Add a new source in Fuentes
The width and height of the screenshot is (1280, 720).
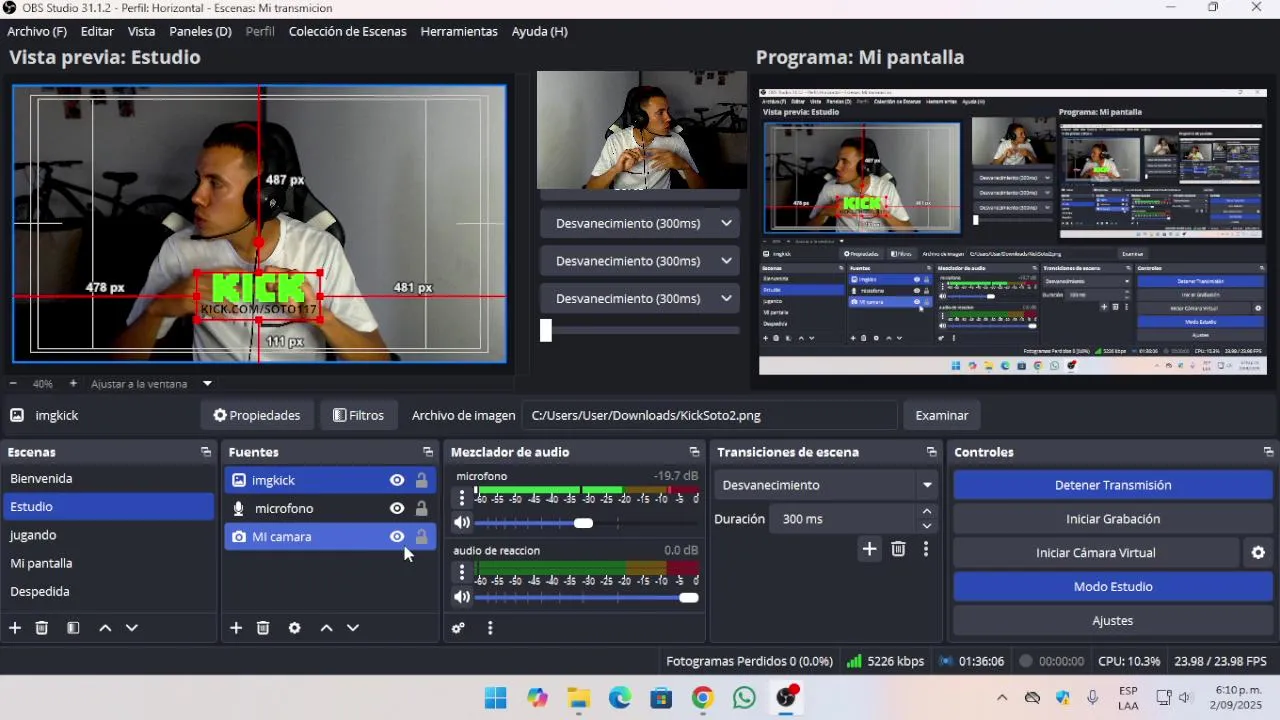pyautogui.click(x=236, y=628)
